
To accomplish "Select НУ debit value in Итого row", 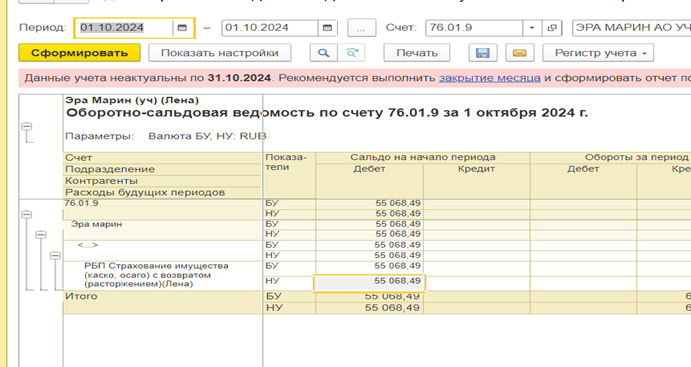I will click(392, 308).
